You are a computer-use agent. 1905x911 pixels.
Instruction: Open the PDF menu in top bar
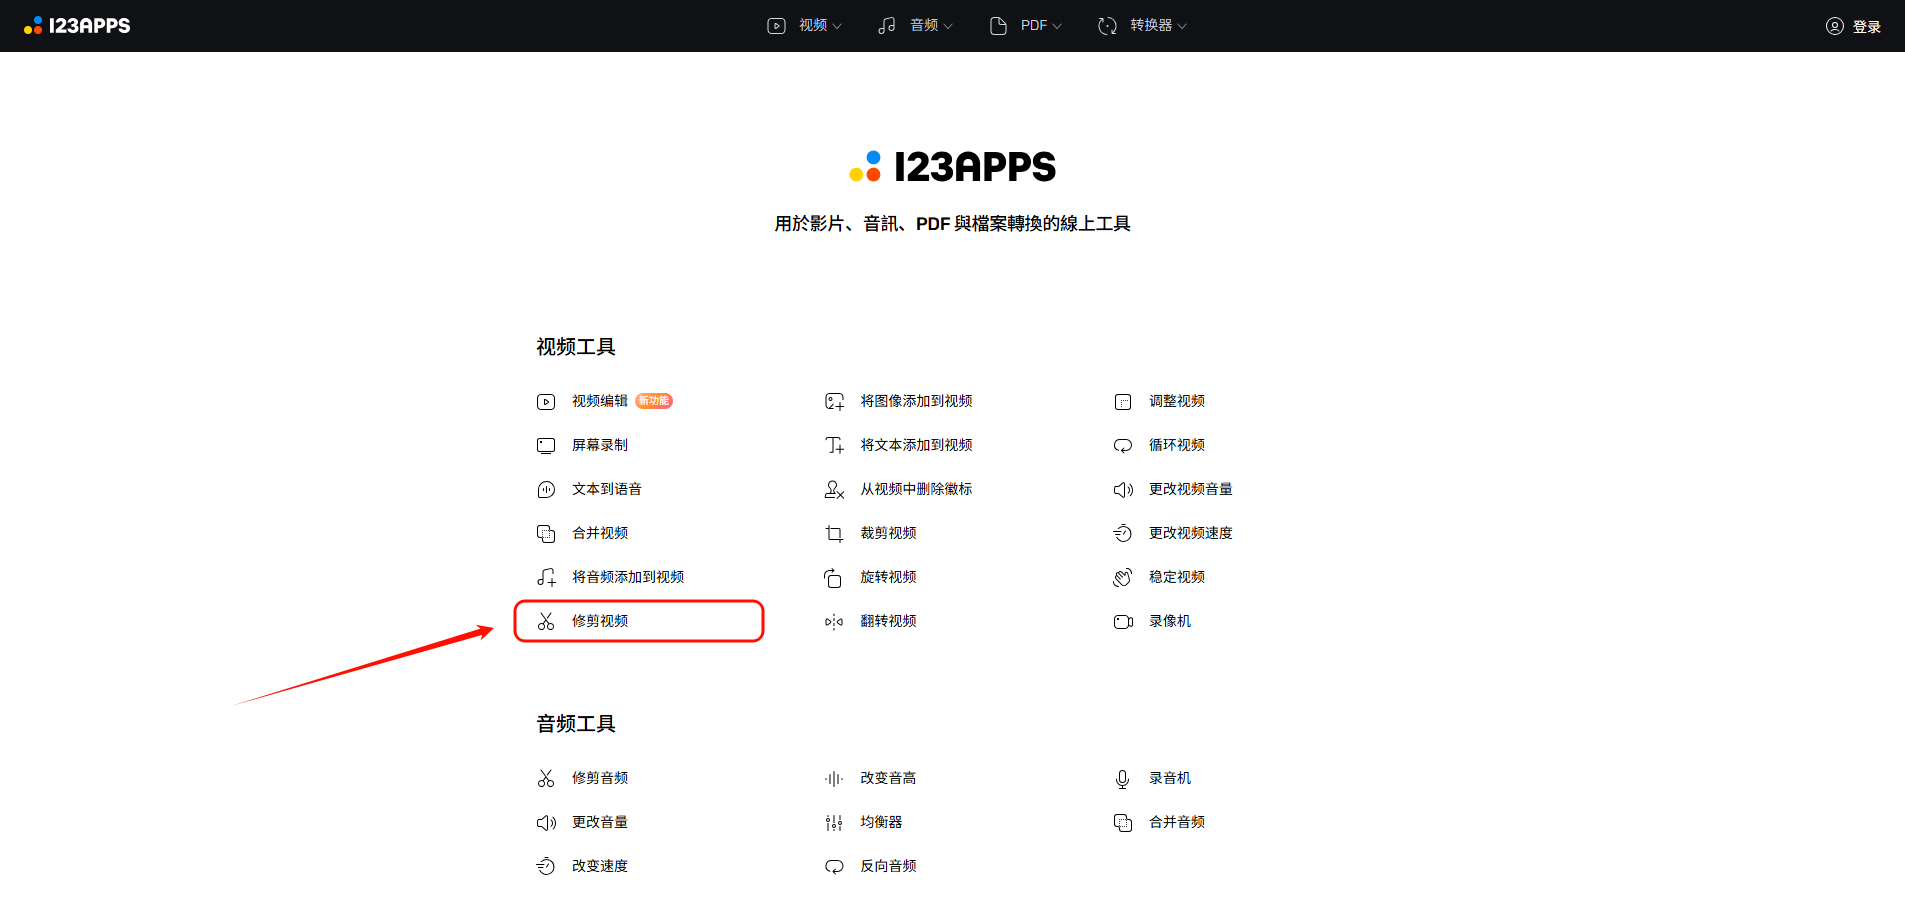tap(1025, 26)
